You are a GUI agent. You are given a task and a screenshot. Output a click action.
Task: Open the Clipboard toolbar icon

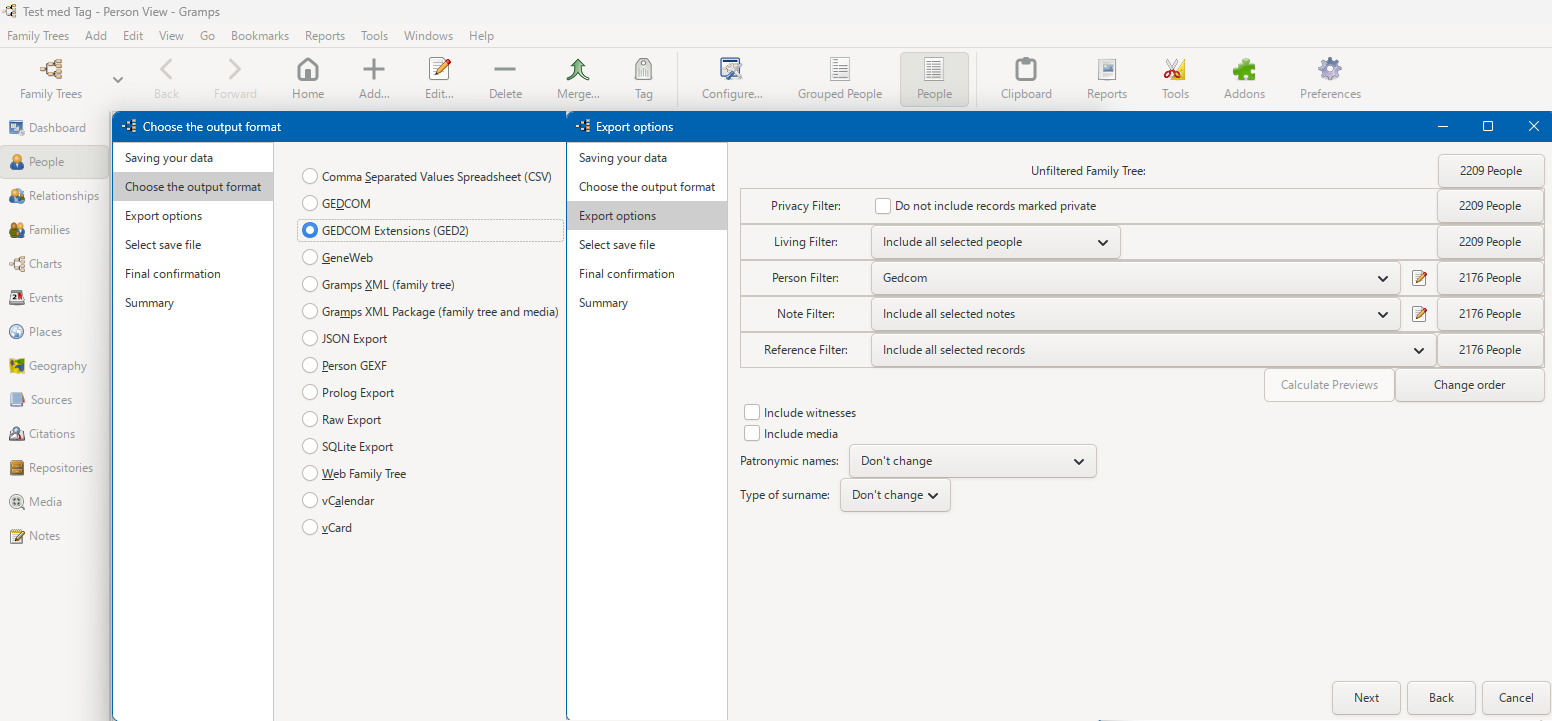tap(1026, 69)
